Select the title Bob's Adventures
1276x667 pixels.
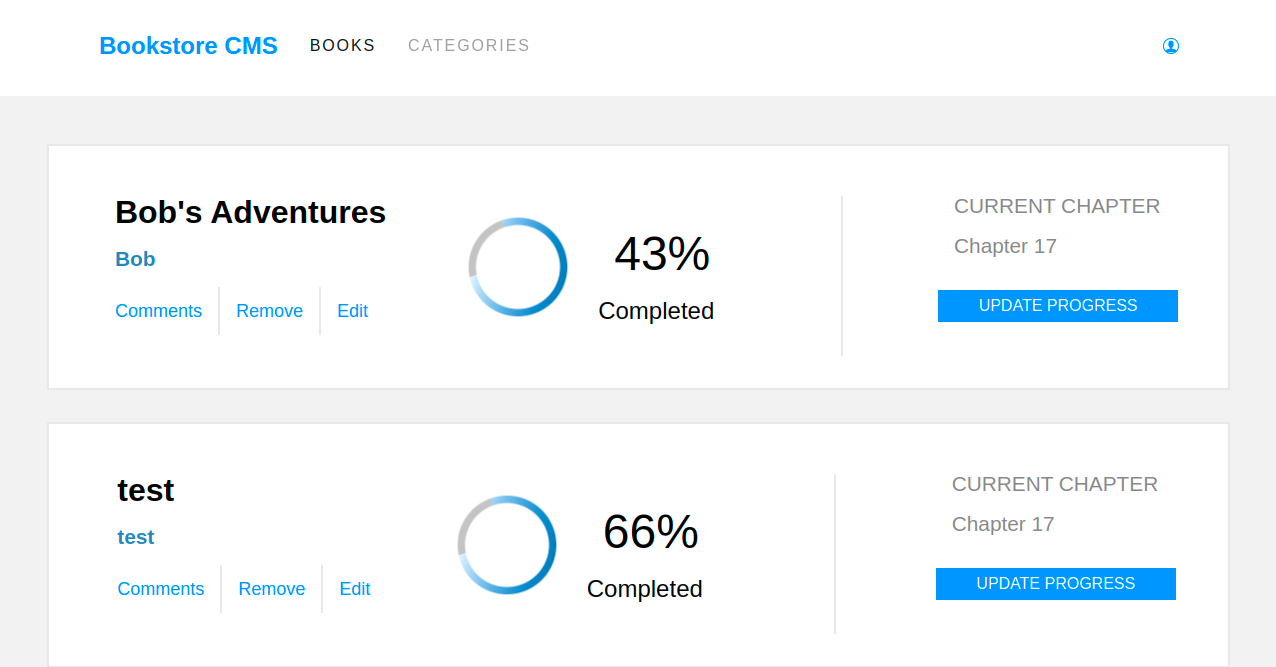pyautogui.click(x=250, y=212)
